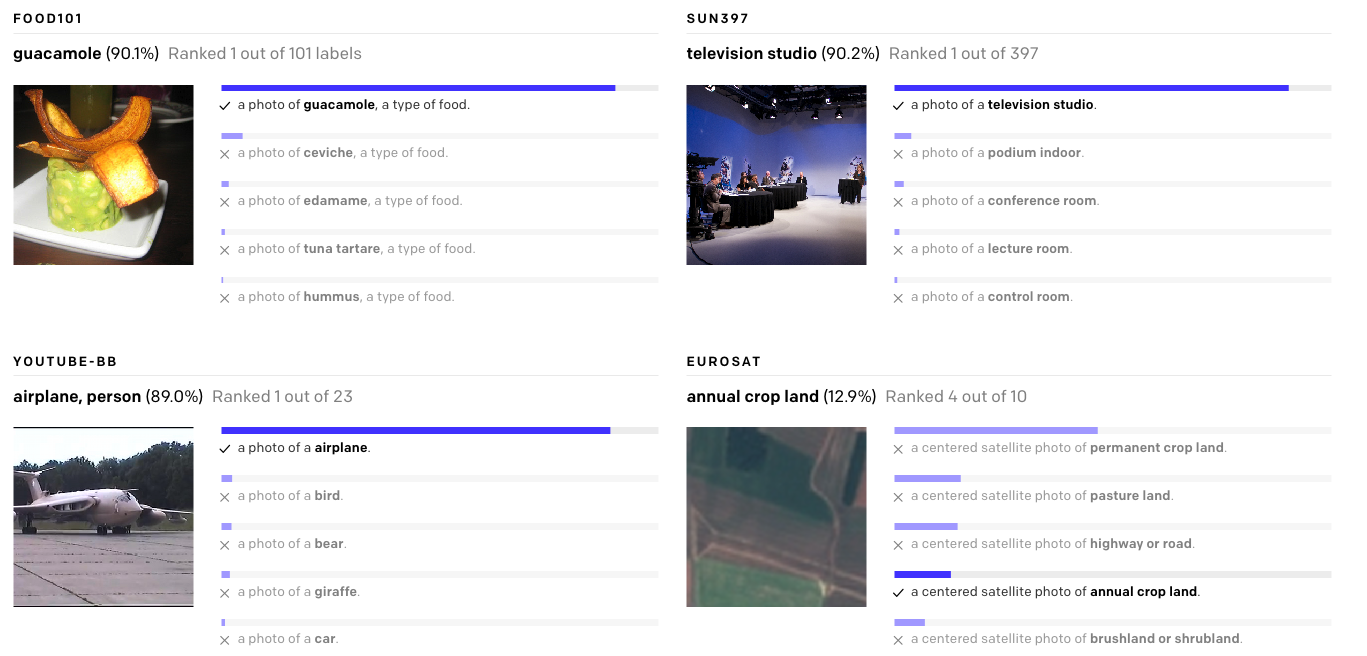This screenshot has width=1367, height=656.
Task: Select the SUN397 dataset title
Action: [x=717, y=19]
